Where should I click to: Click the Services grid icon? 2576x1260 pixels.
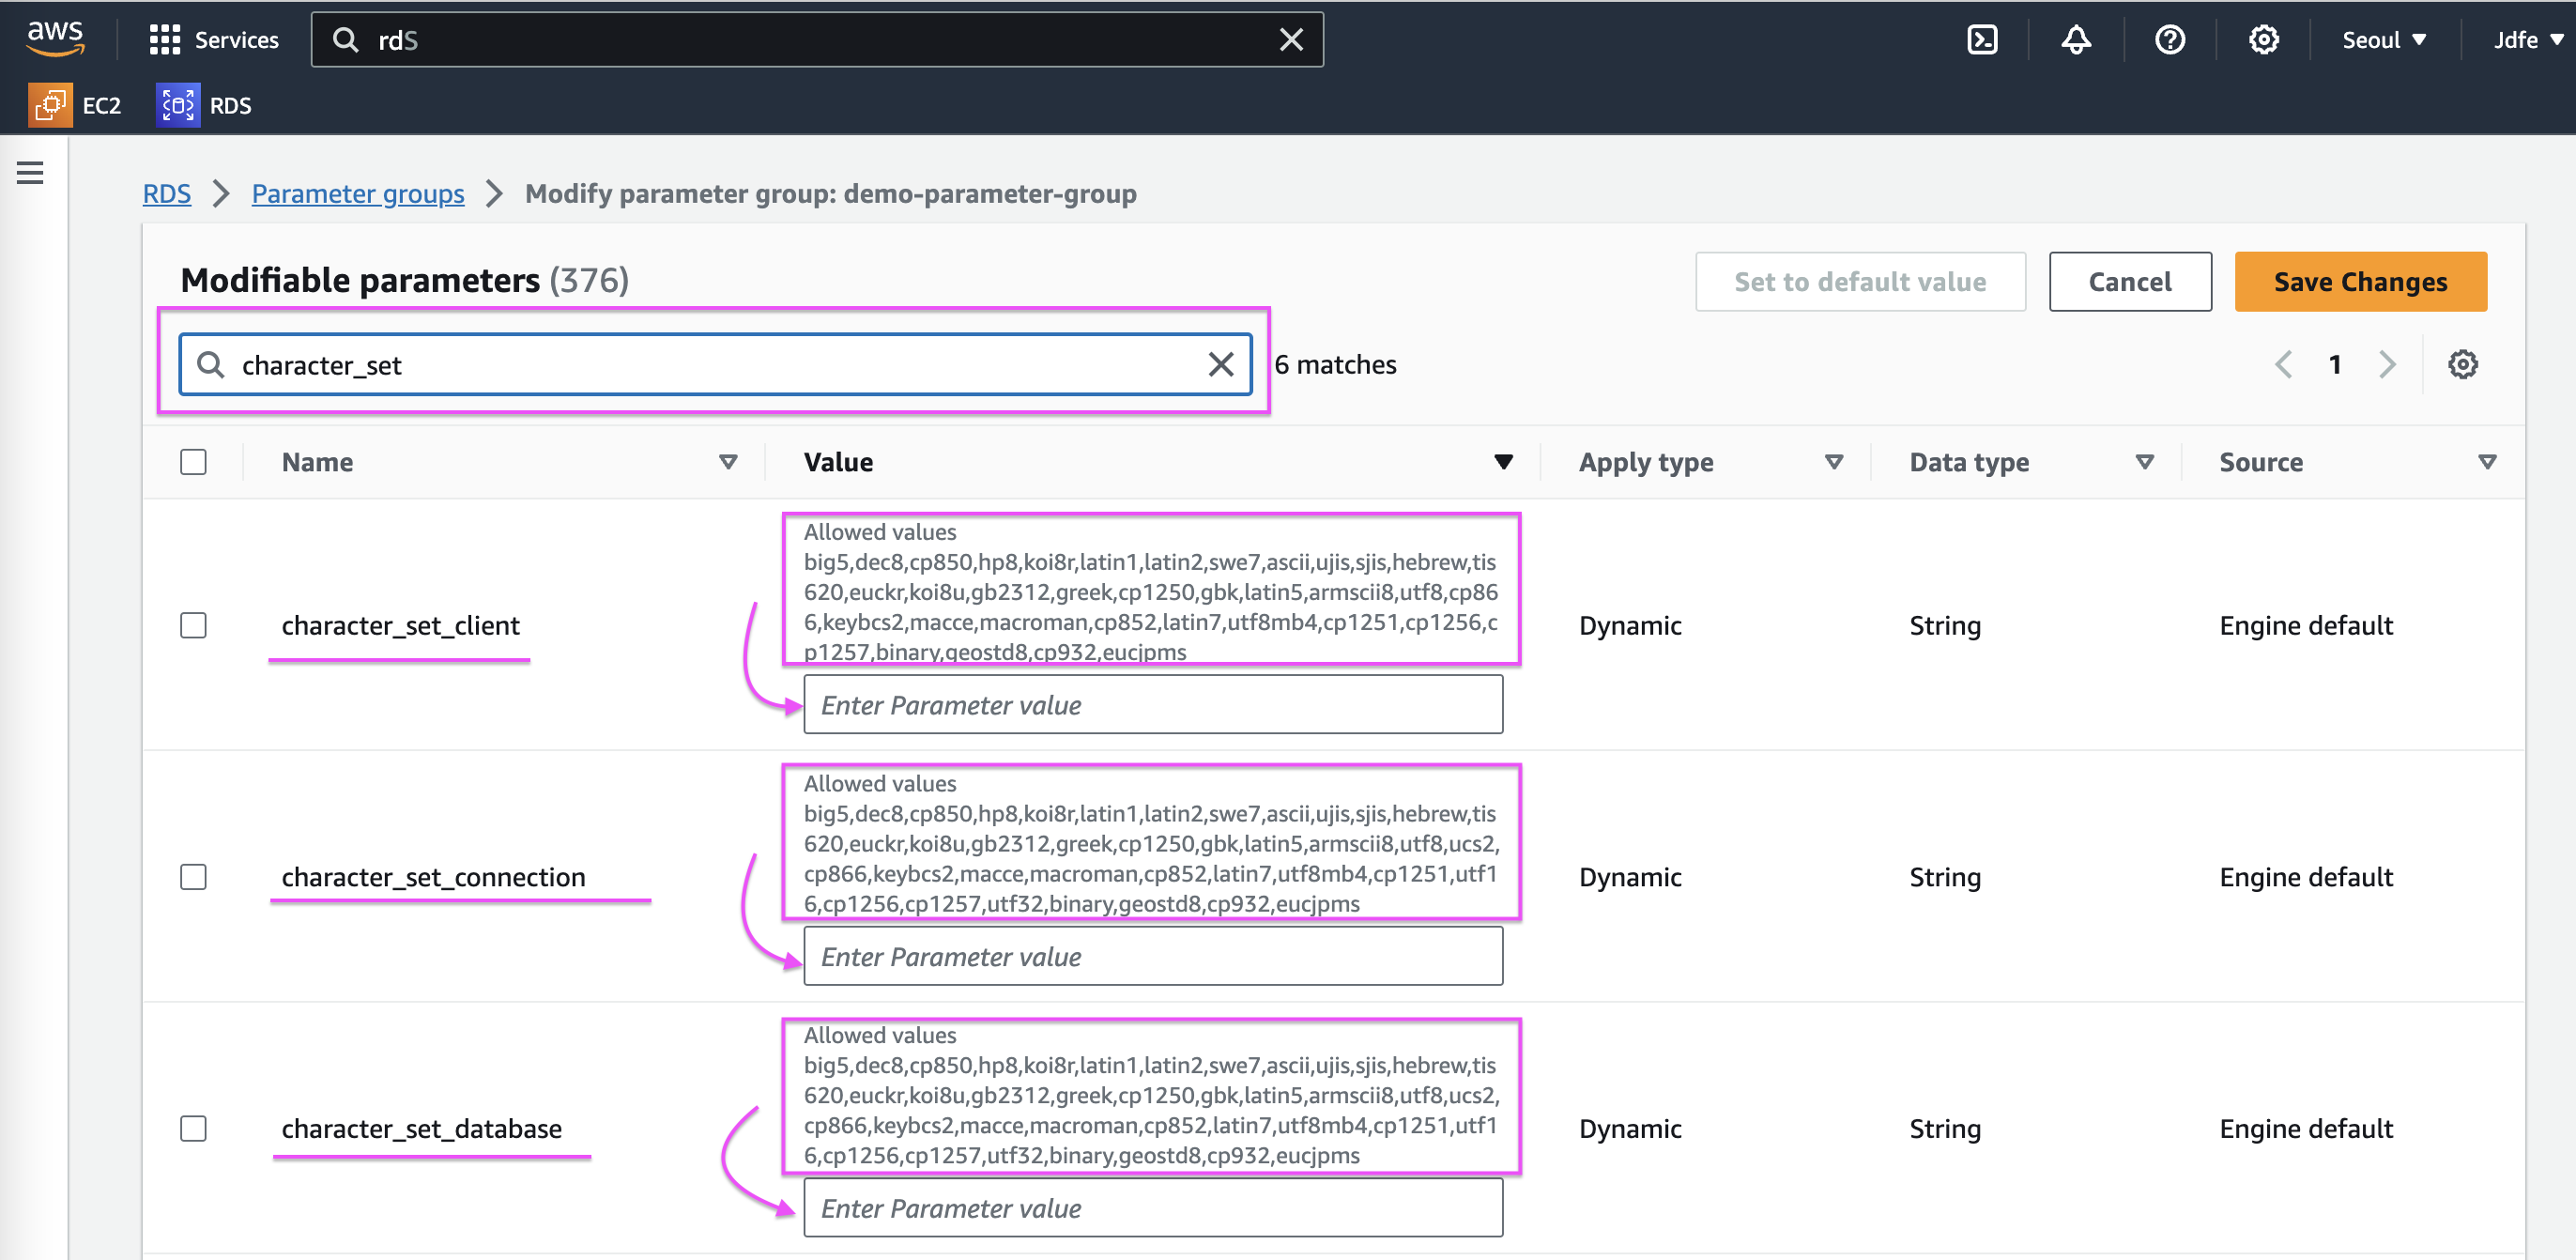pos(164,40)
